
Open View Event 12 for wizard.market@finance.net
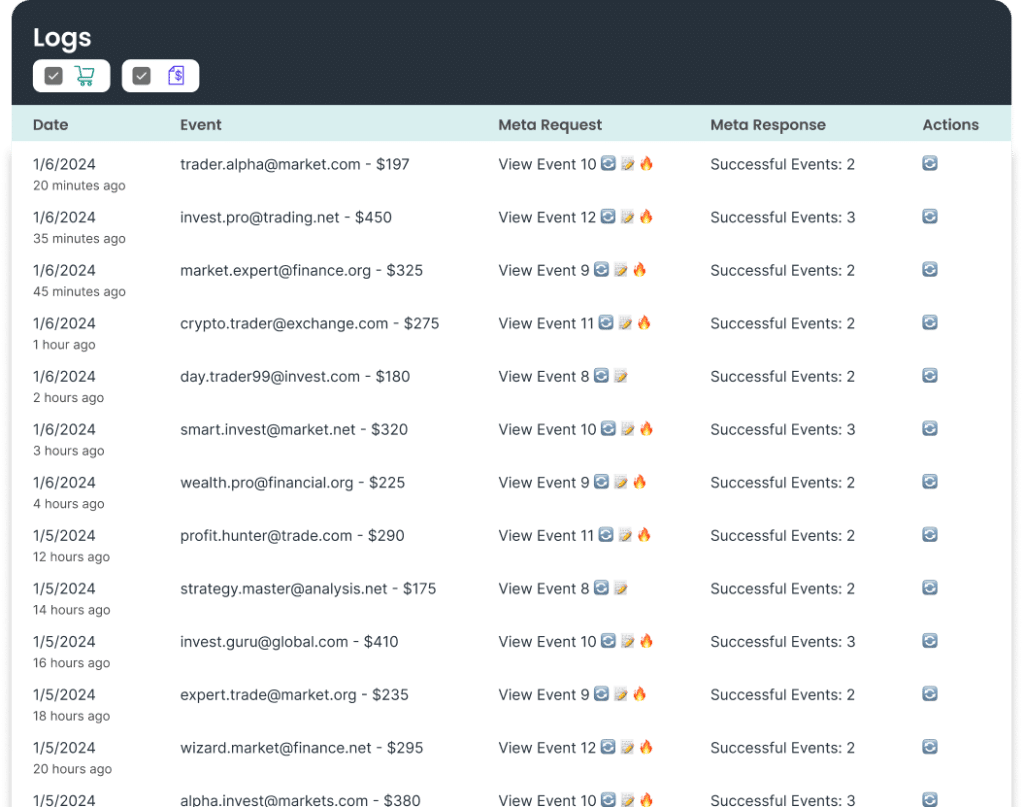(547, 747)
